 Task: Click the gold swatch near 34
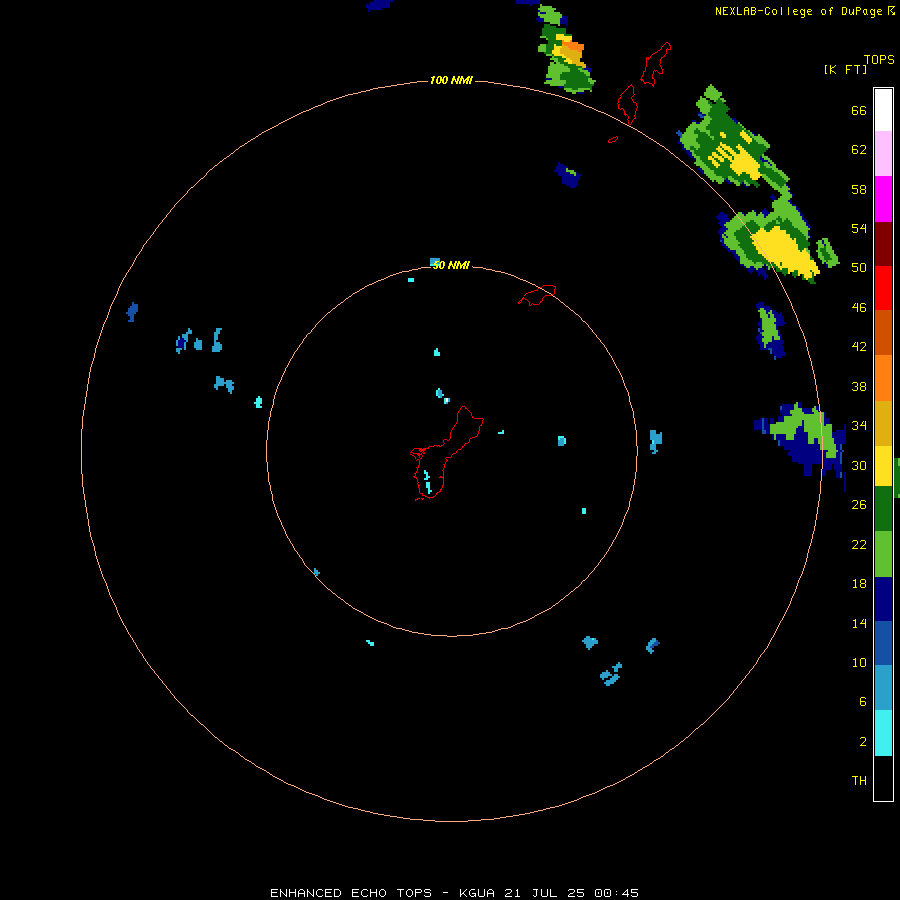pos(883,423)
